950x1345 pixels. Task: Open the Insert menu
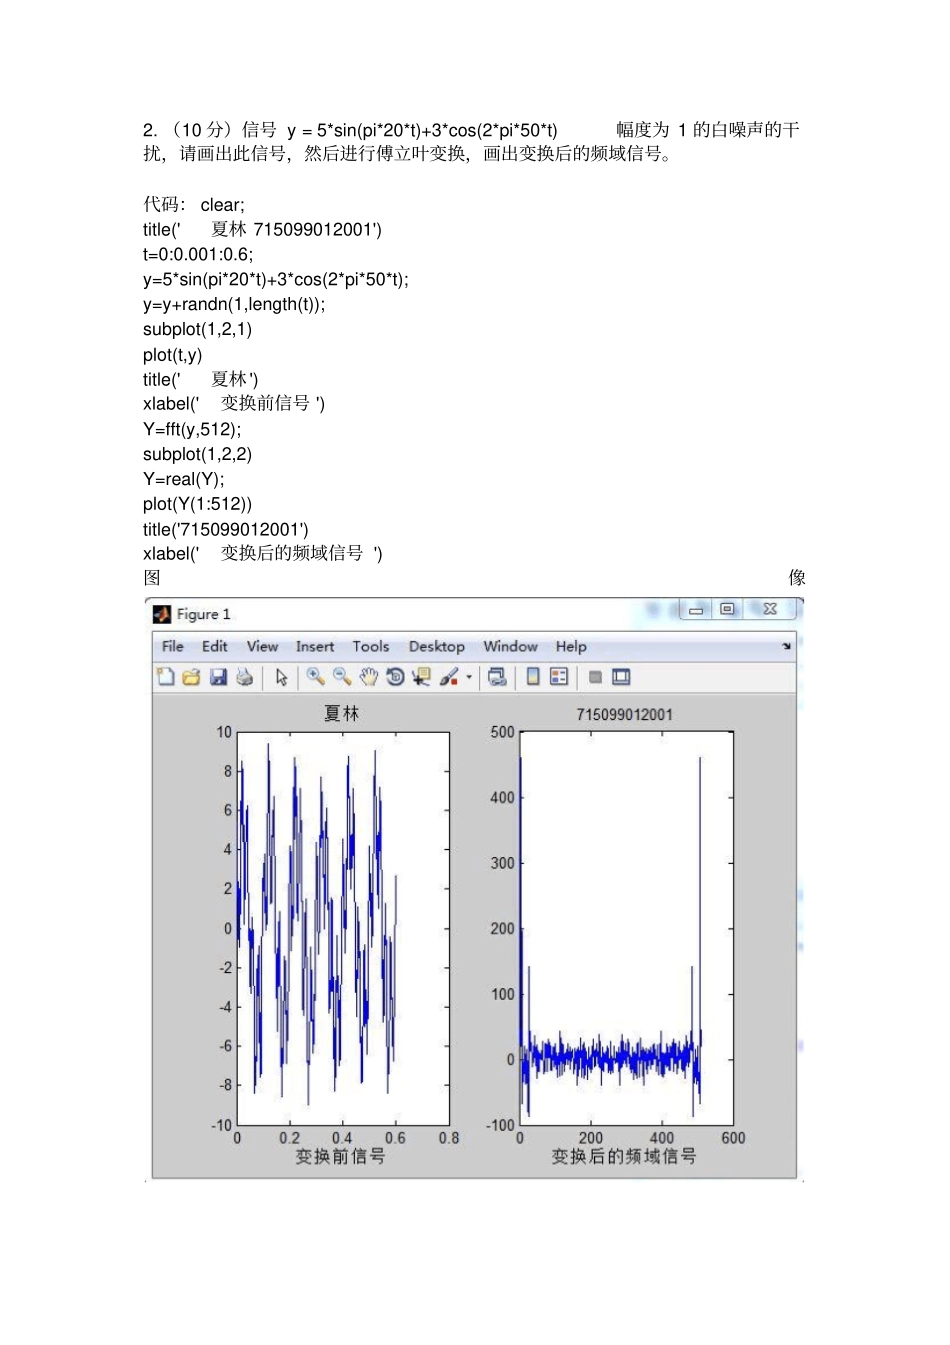pyautogui.click(x=315, y=647)
